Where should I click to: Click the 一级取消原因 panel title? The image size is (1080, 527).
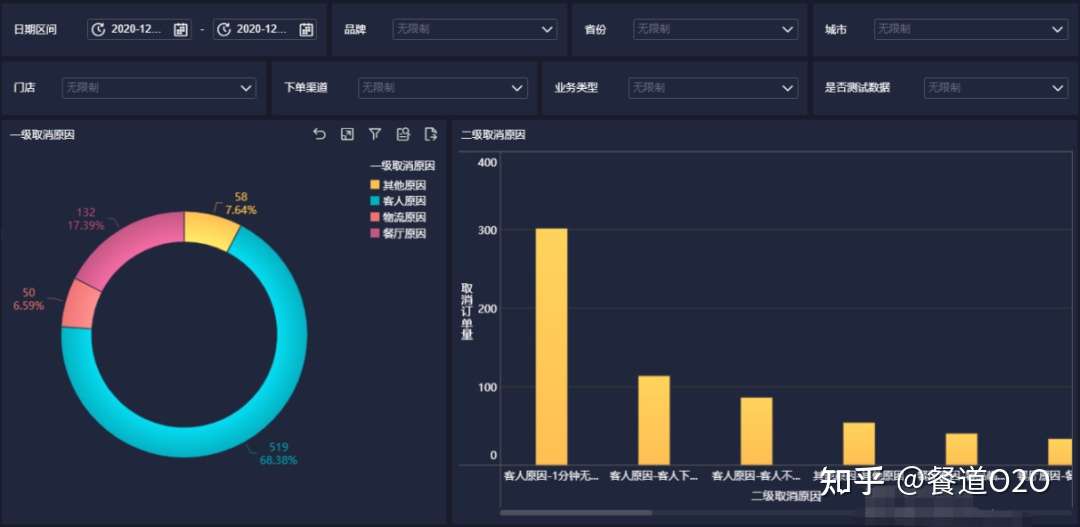click(42, 135)
